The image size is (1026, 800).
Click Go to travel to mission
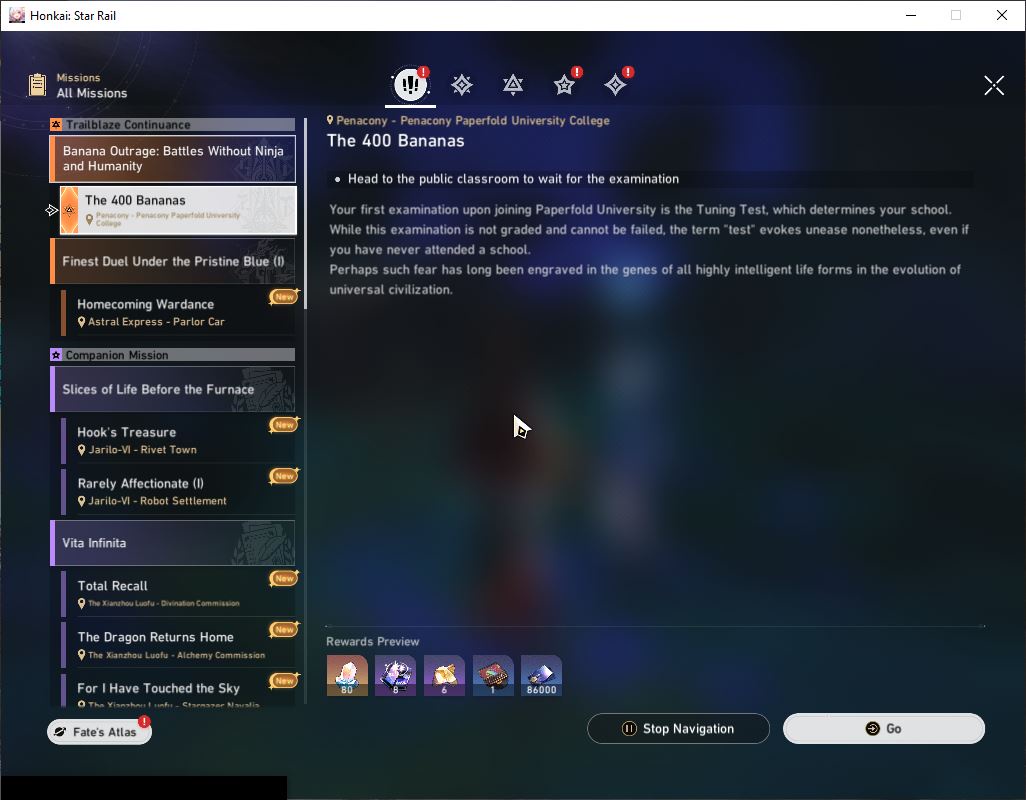coord(883,729)
